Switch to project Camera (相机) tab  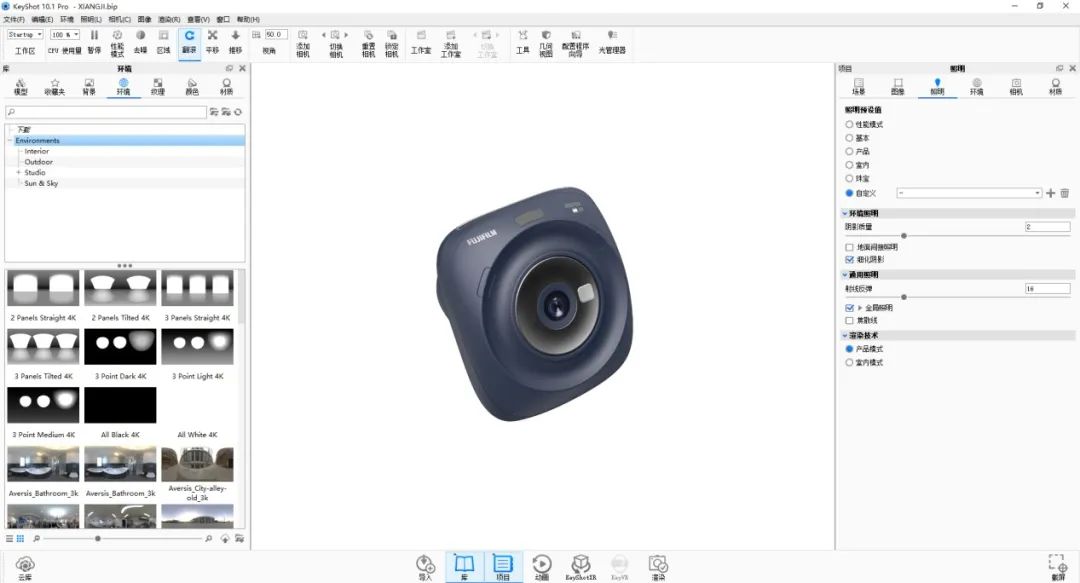tap(1016, 87)
